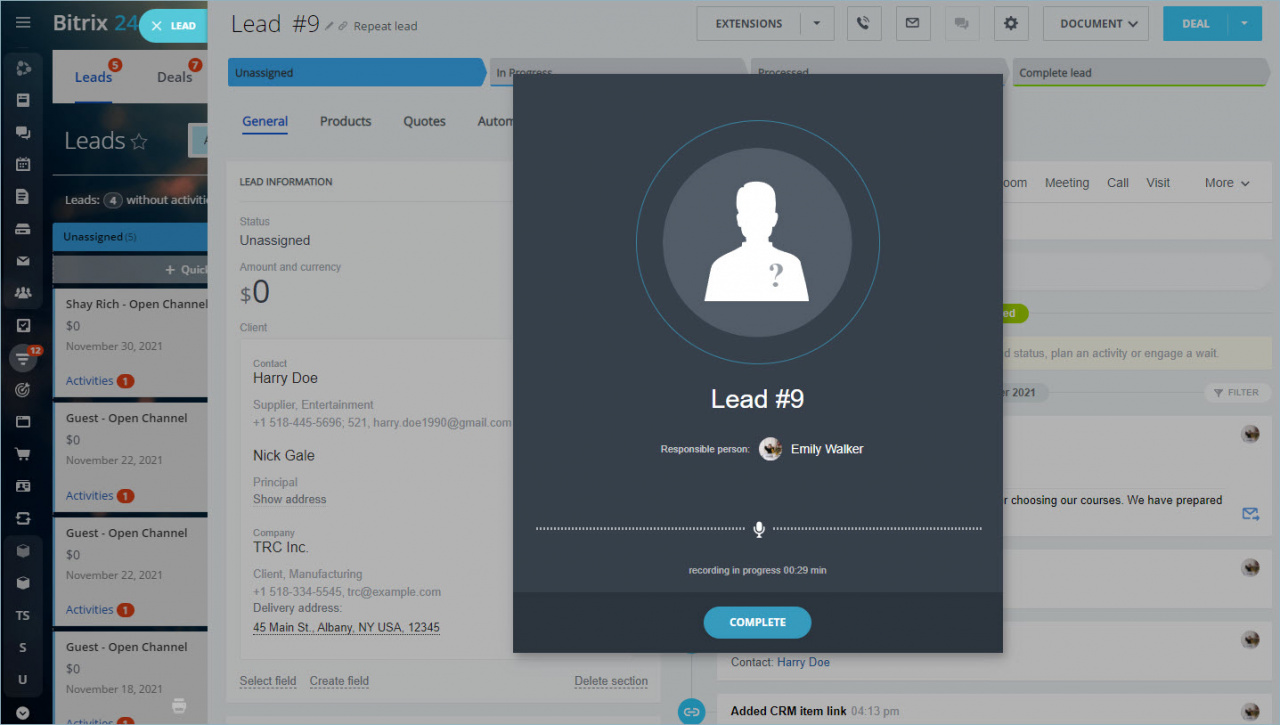Click the link icon beside Added CRM item link
The width and height of the screenshot is (1280, 725).
(691, 711)
